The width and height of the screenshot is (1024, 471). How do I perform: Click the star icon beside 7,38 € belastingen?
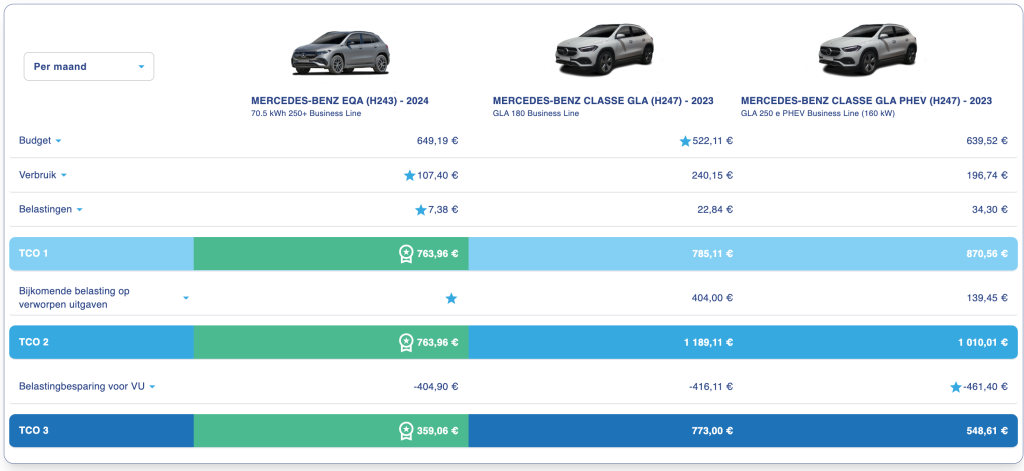[420, 210]
